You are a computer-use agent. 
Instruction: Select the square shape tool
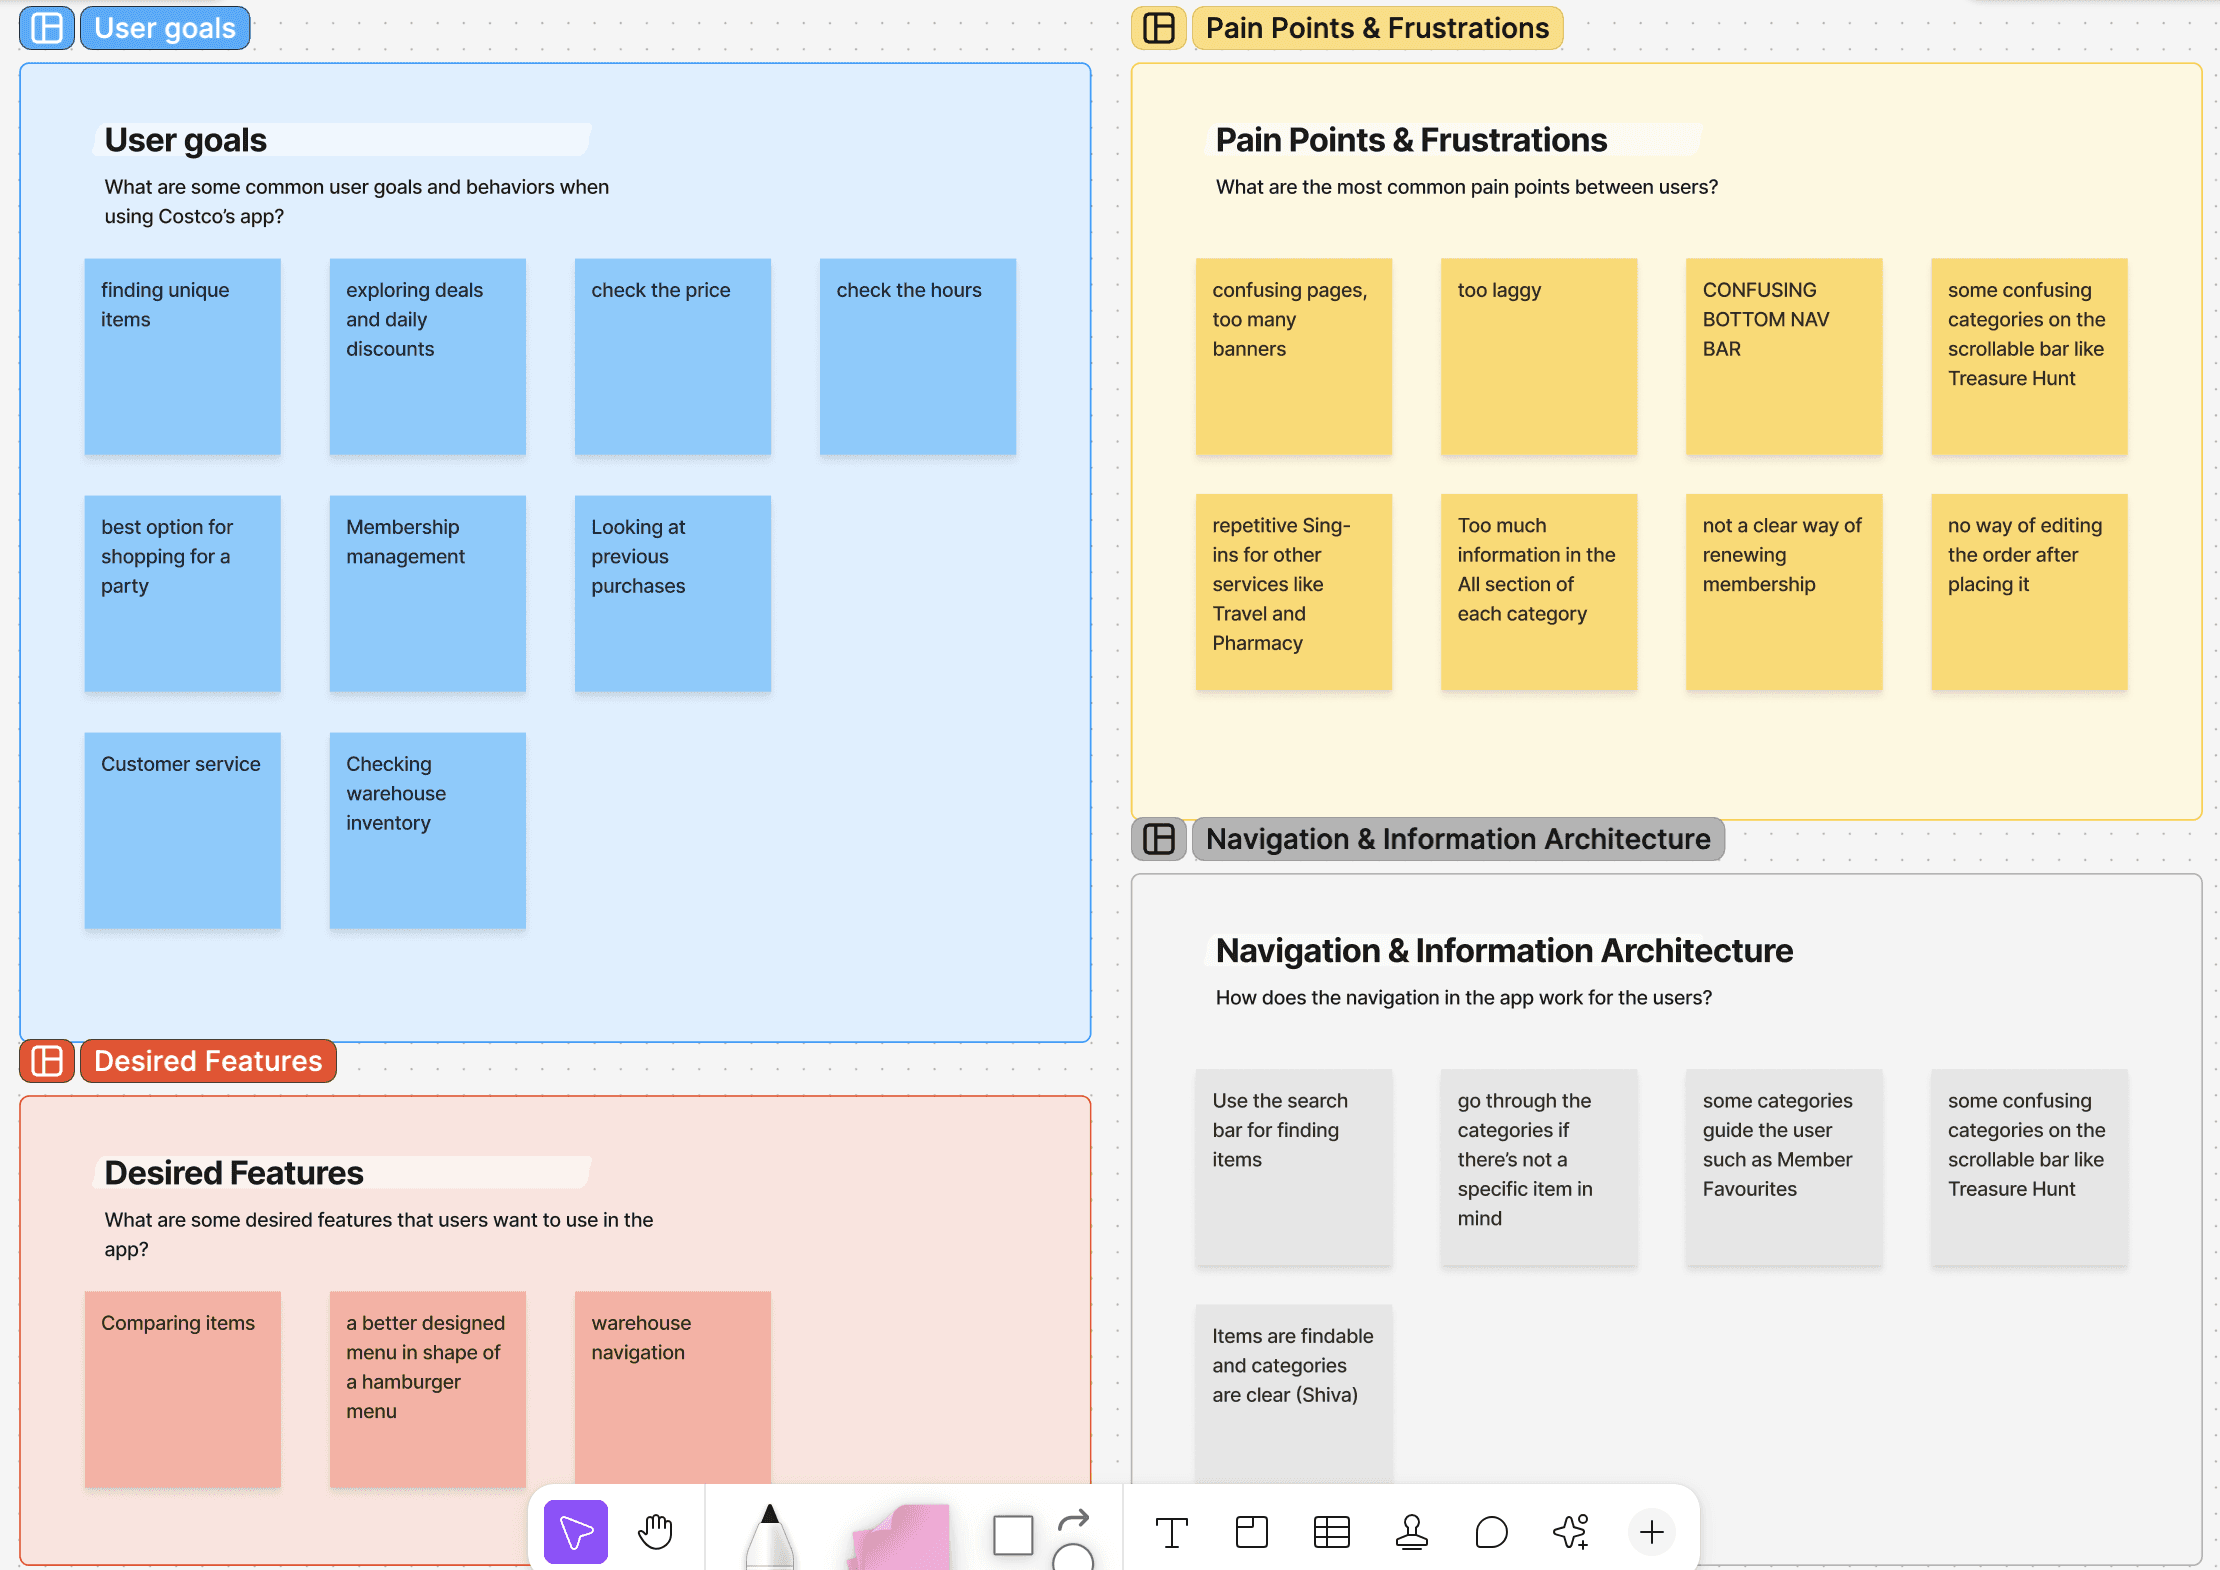click(x=1013, y=1535)
